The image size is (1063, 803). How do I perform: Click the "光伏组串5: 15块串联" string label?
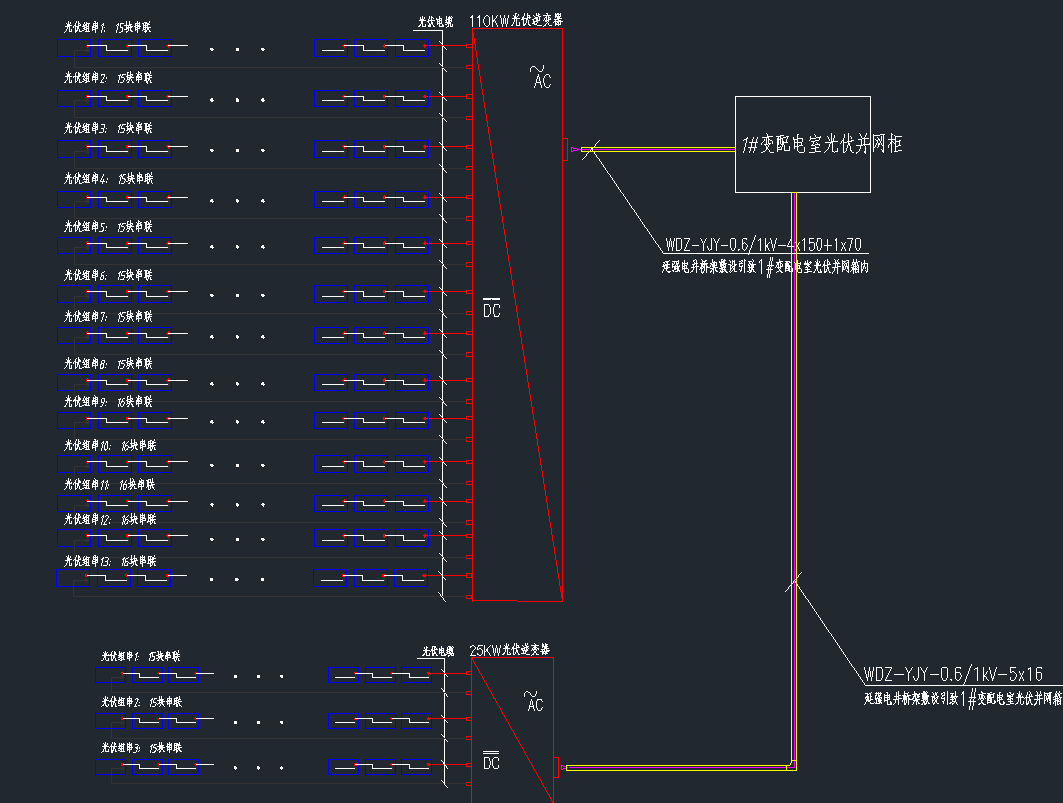coord(109,227)
